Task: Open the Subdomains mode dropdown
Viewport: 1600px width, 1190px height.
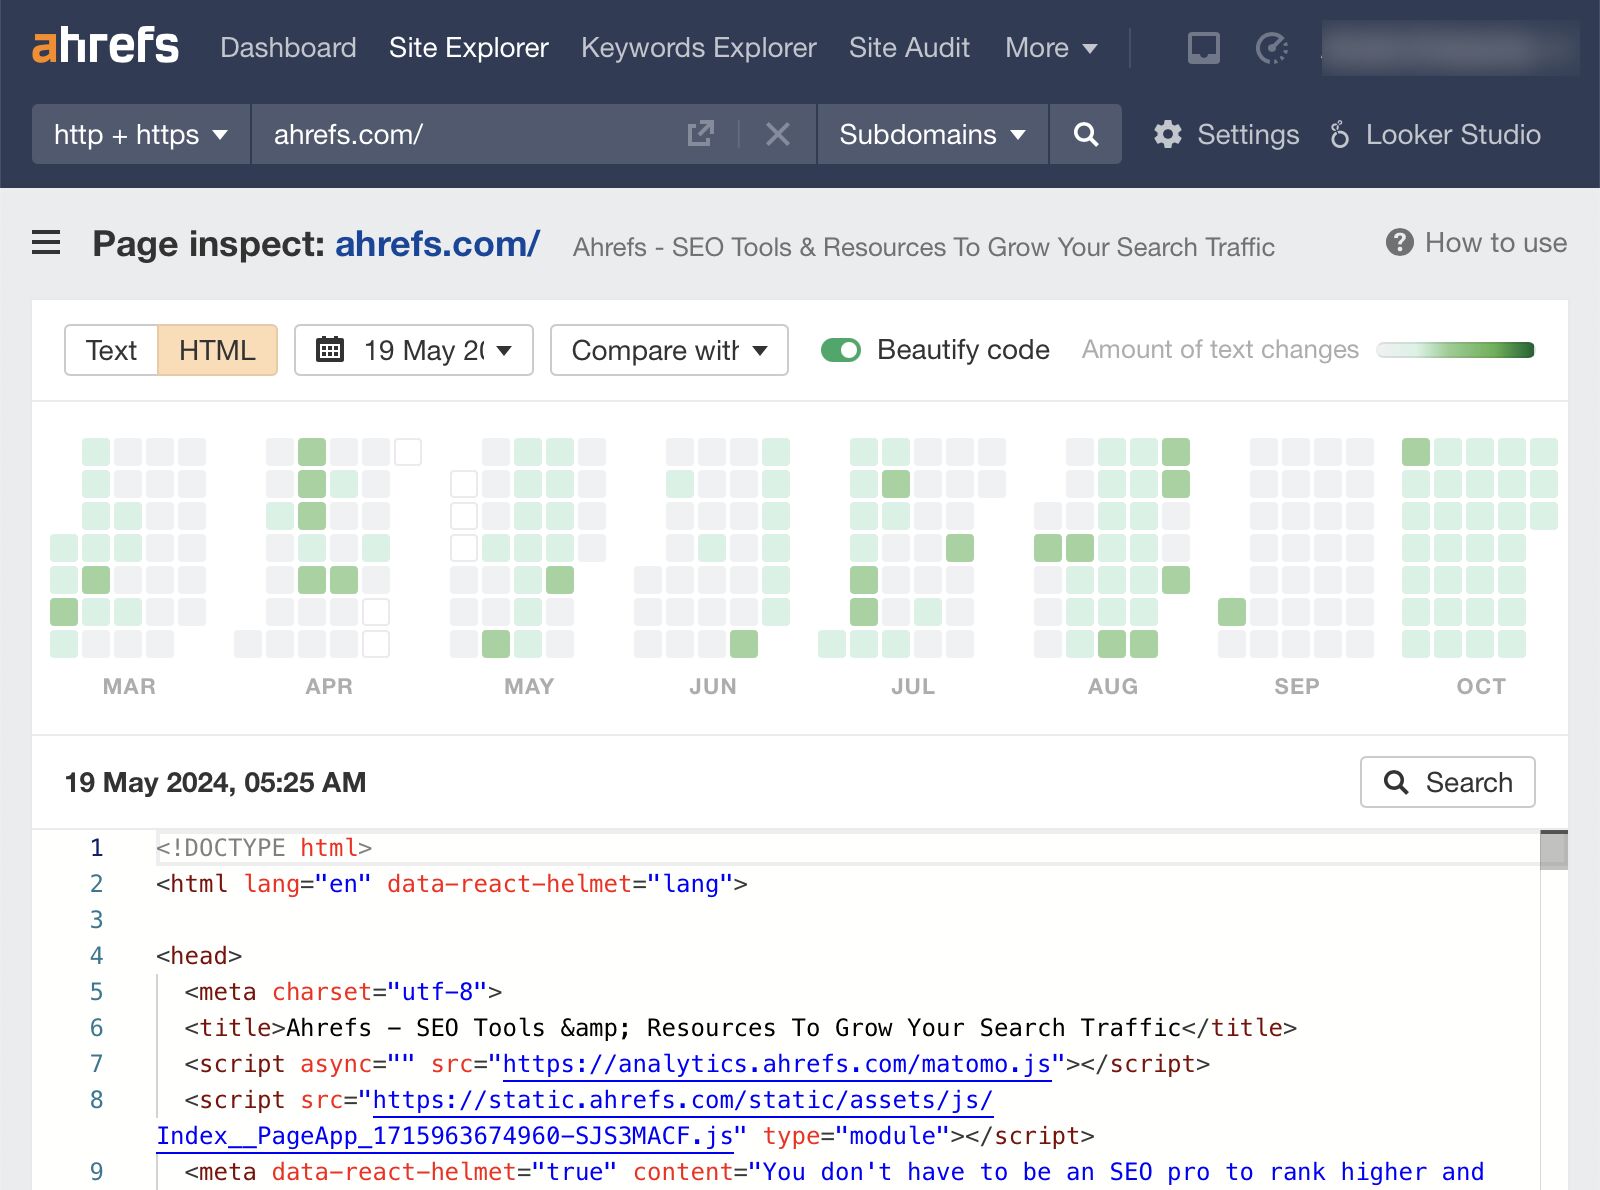Action: (931, 134)
